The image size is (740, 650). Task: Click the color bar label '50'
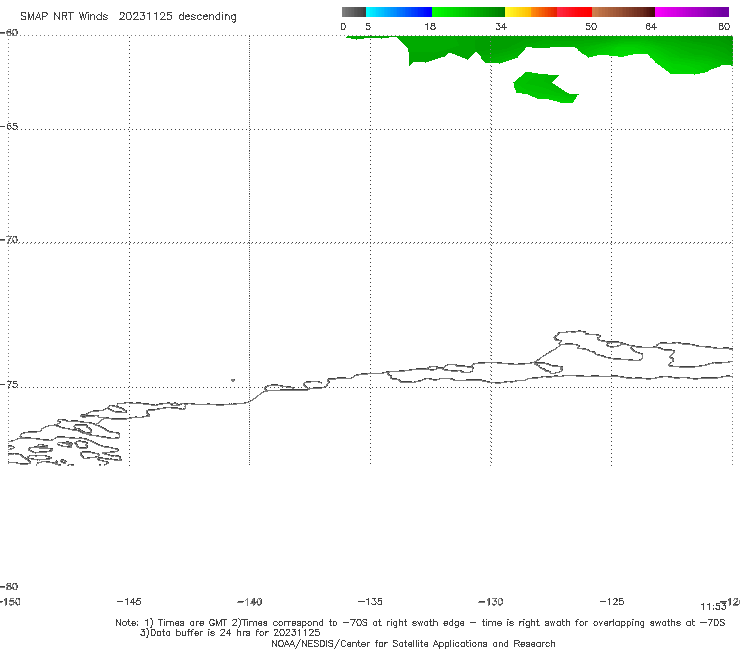[x=591, y=26]
